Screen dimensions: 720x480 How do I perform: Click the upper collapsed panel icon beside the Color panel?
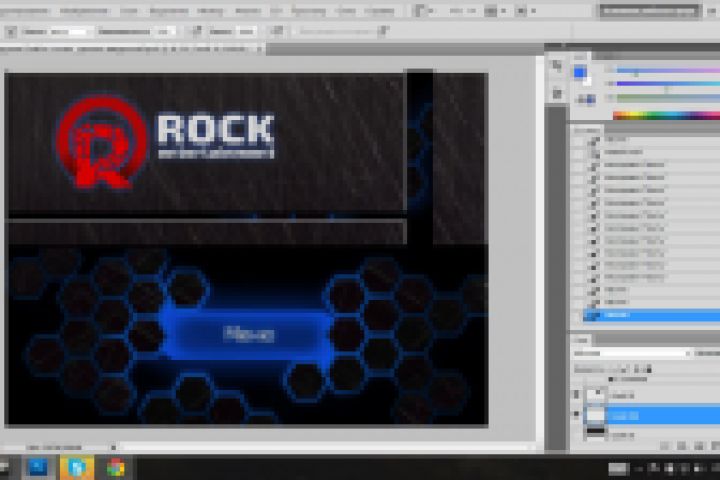tap(557, 66)
